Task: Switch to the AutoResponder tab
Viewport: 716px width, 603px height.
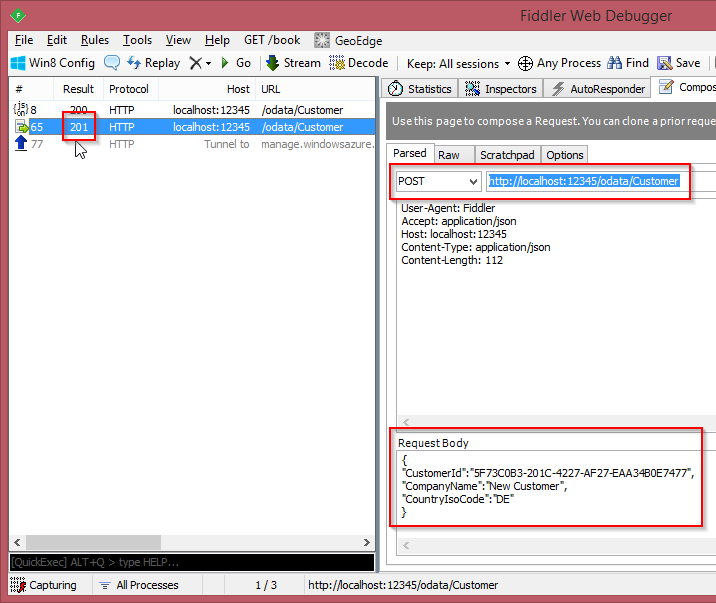Action: [598, 89]
